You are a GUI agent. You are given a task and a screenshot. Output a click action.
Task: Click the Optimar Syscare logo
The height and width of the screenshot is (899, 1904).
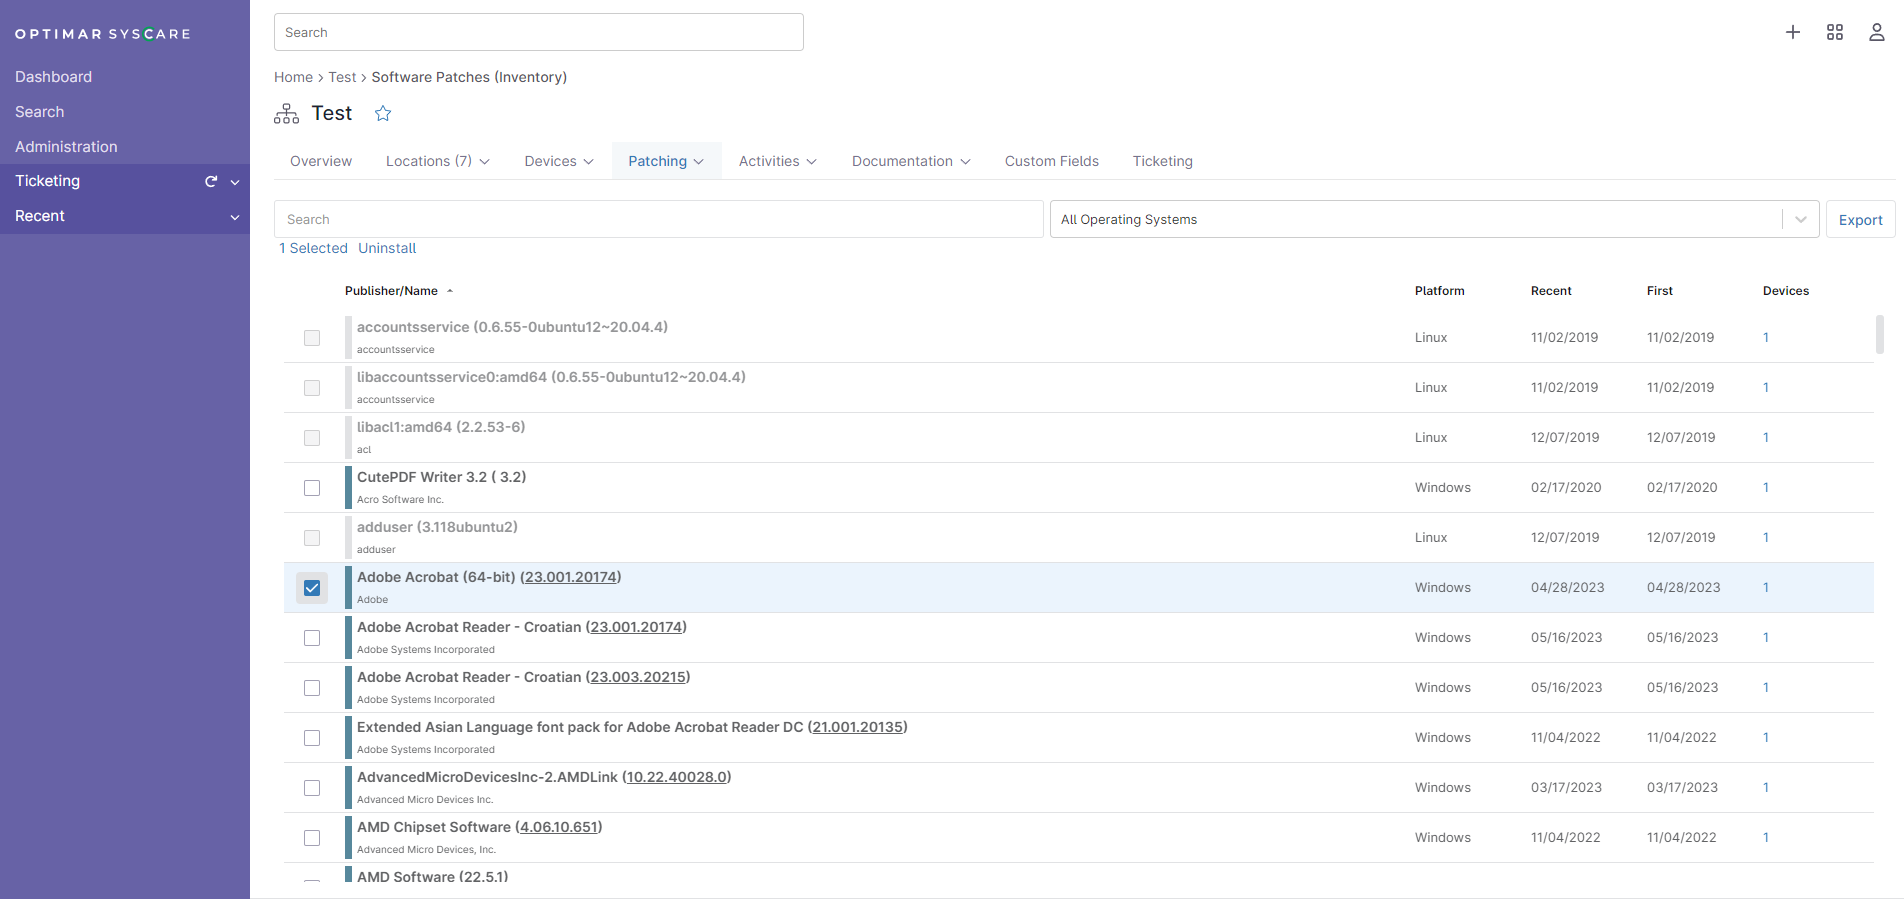[x=102, y=34]
